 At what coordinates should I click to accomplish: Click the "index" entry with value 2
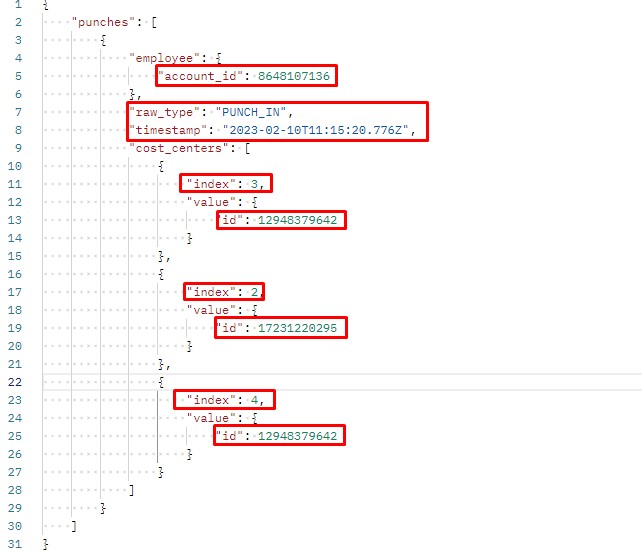[228, 292]
